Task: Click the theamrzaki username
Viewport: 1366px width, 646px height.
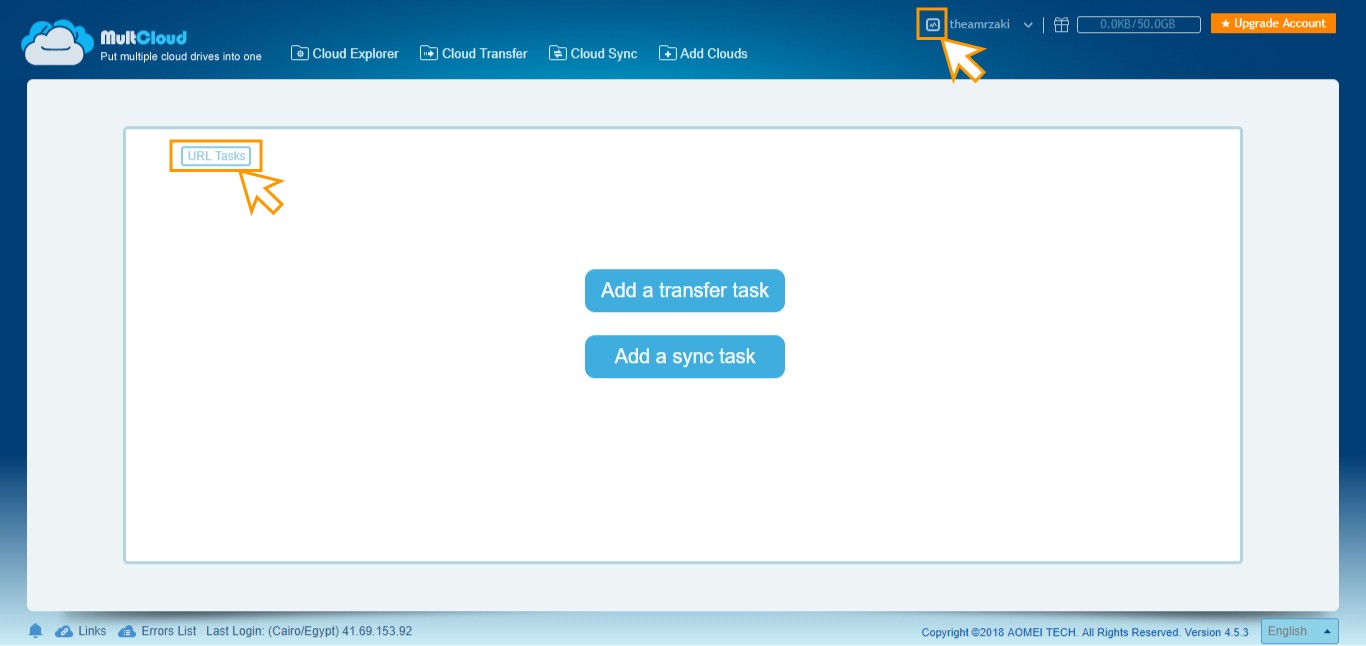Action: (x=980, y=24)
